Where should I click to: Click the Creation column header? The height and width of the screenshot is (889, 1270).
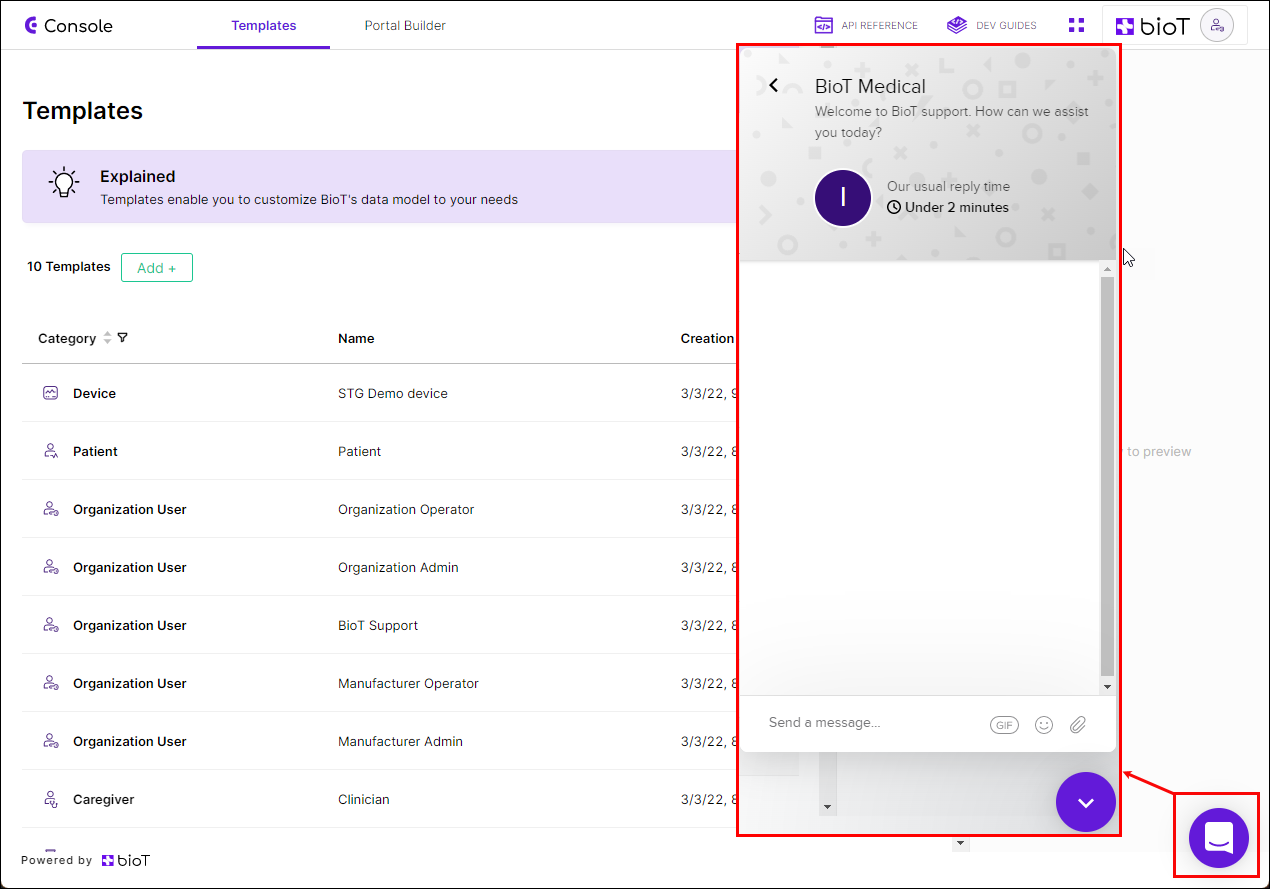707,338
